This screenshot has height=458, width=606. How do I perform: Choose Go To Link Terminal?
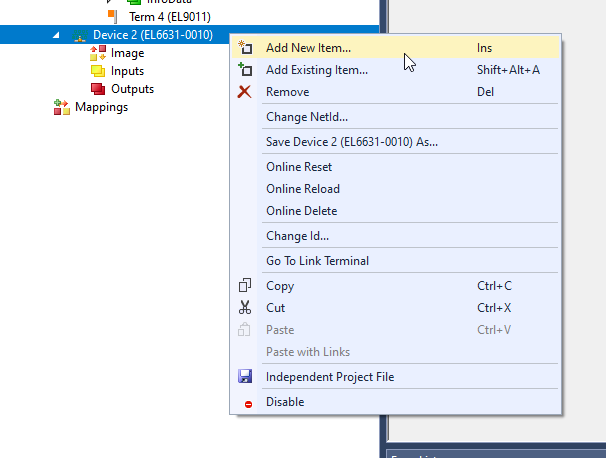click(317, 261)
